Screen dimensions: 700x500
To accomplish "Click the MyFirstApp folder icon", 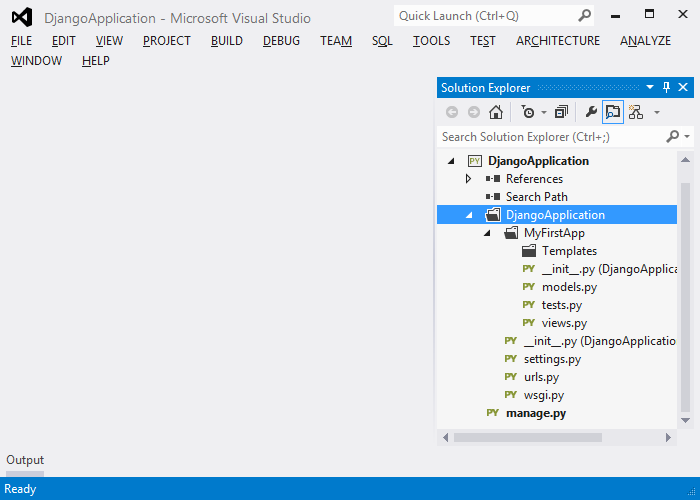I will pos(511,233).
